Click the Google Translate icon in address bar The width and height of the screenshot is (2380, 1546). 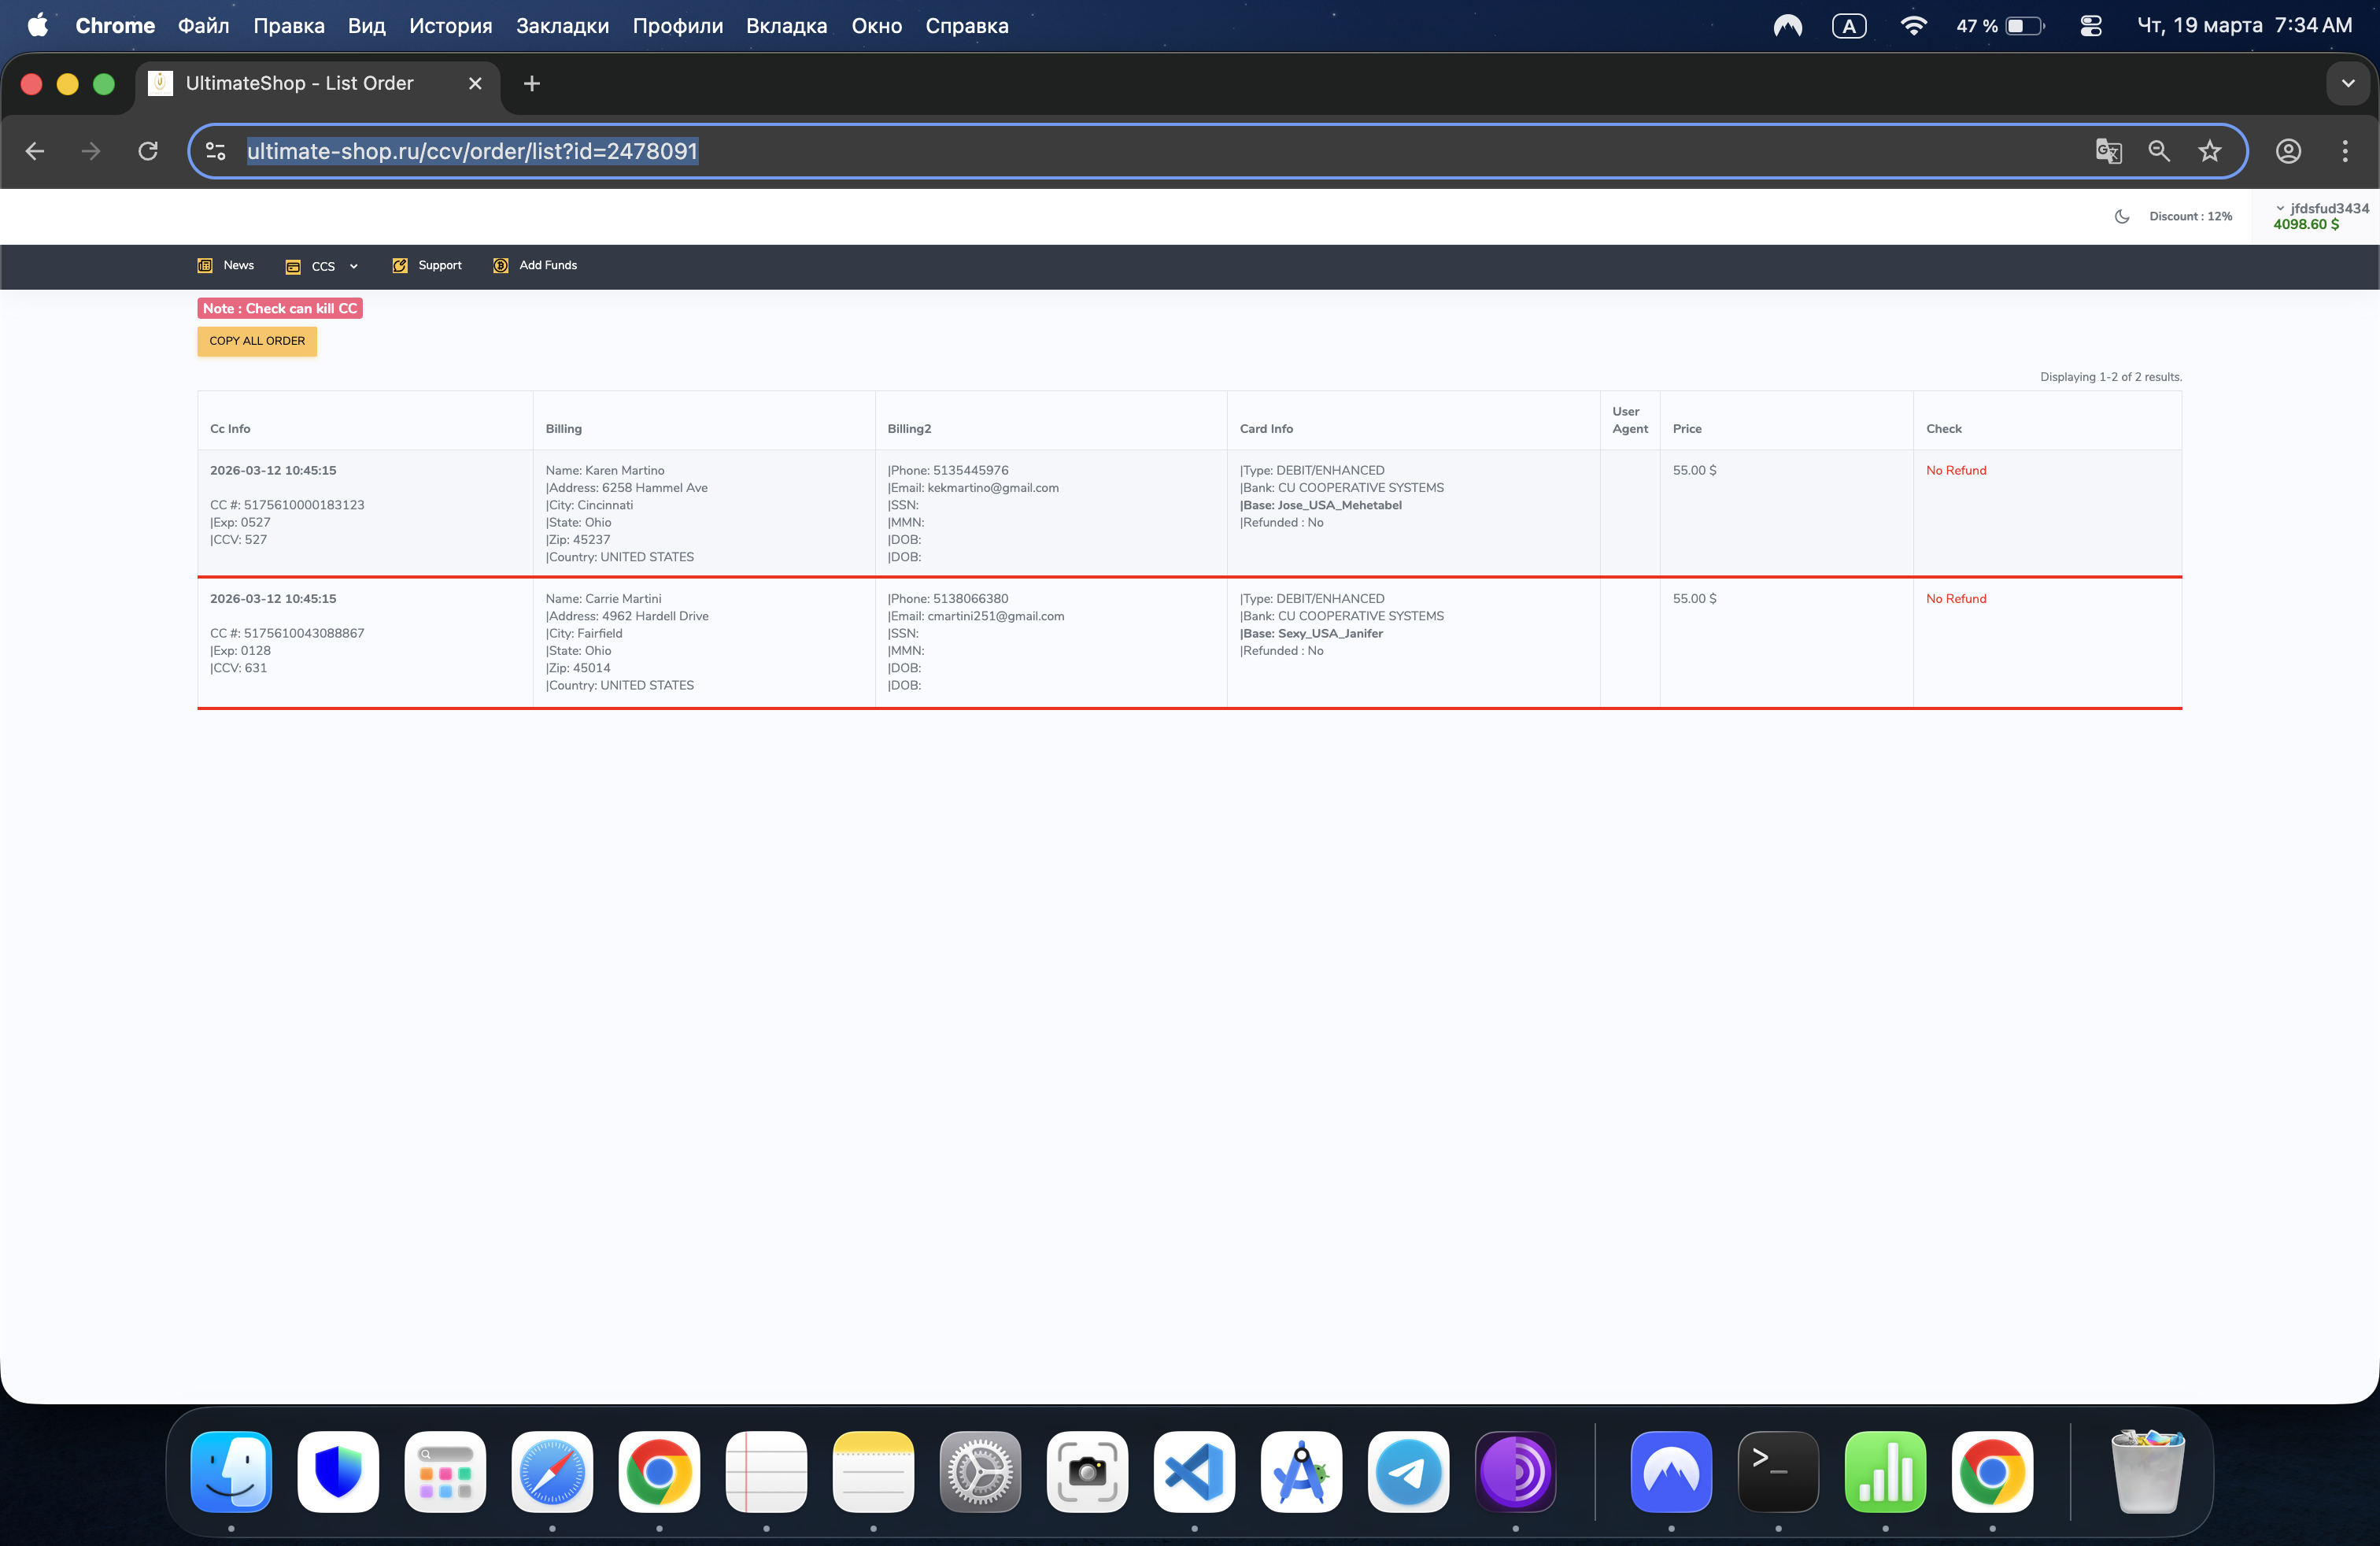[2108, 151]
